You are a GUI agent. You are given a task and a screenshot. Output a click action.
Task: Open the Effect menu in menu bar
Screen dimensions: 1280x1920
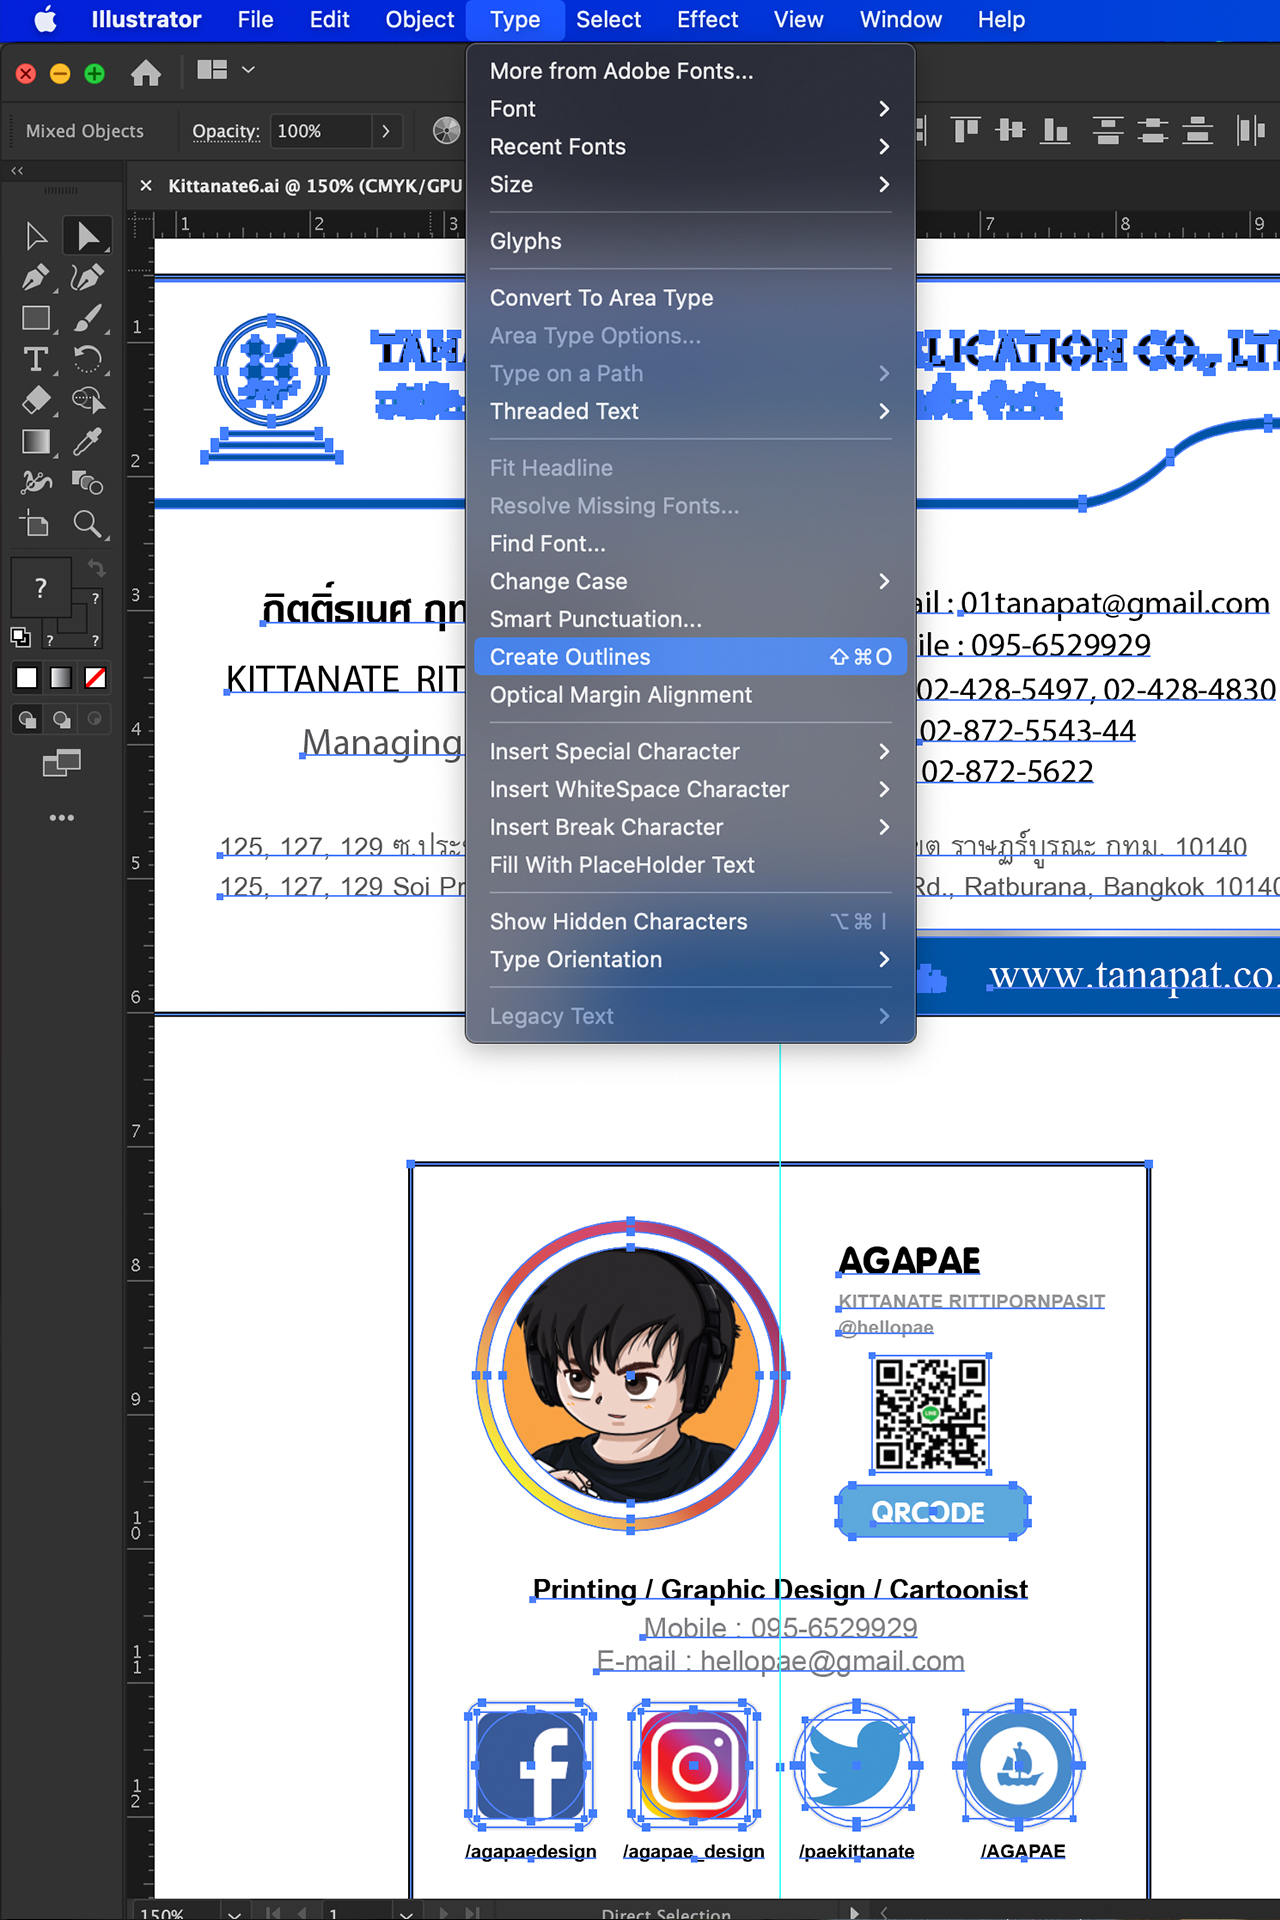point(707,20)
